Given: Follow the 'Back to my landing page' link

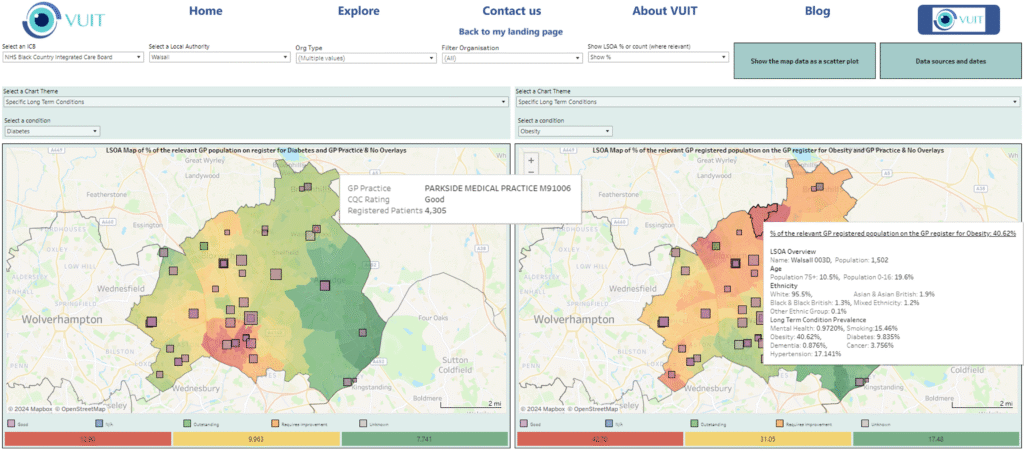Looking at the screenshot, I should (x=510, y=32).
